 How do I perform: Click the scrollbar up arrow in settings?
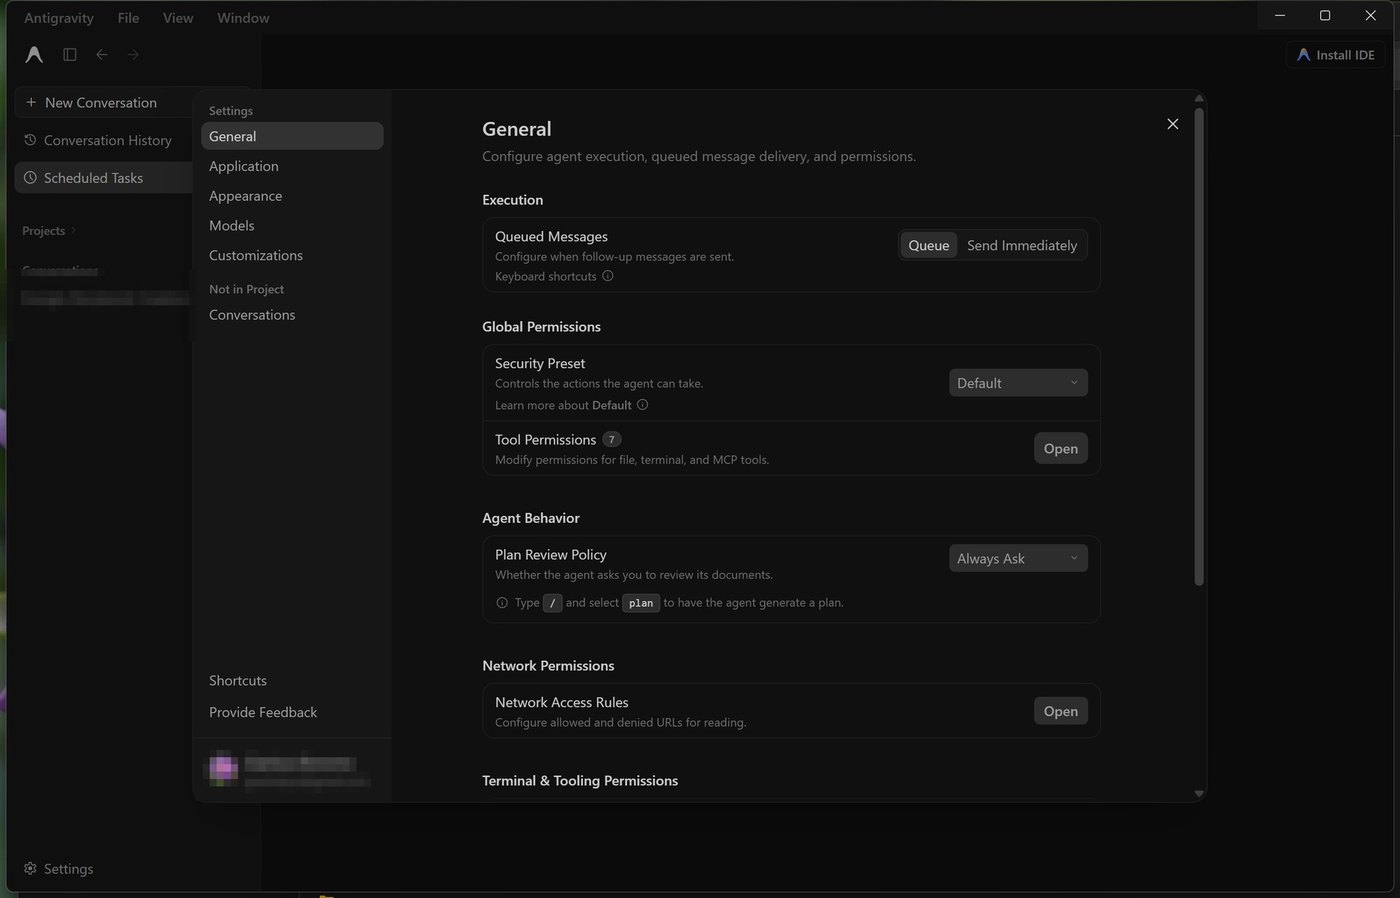tap(1198, 98)
